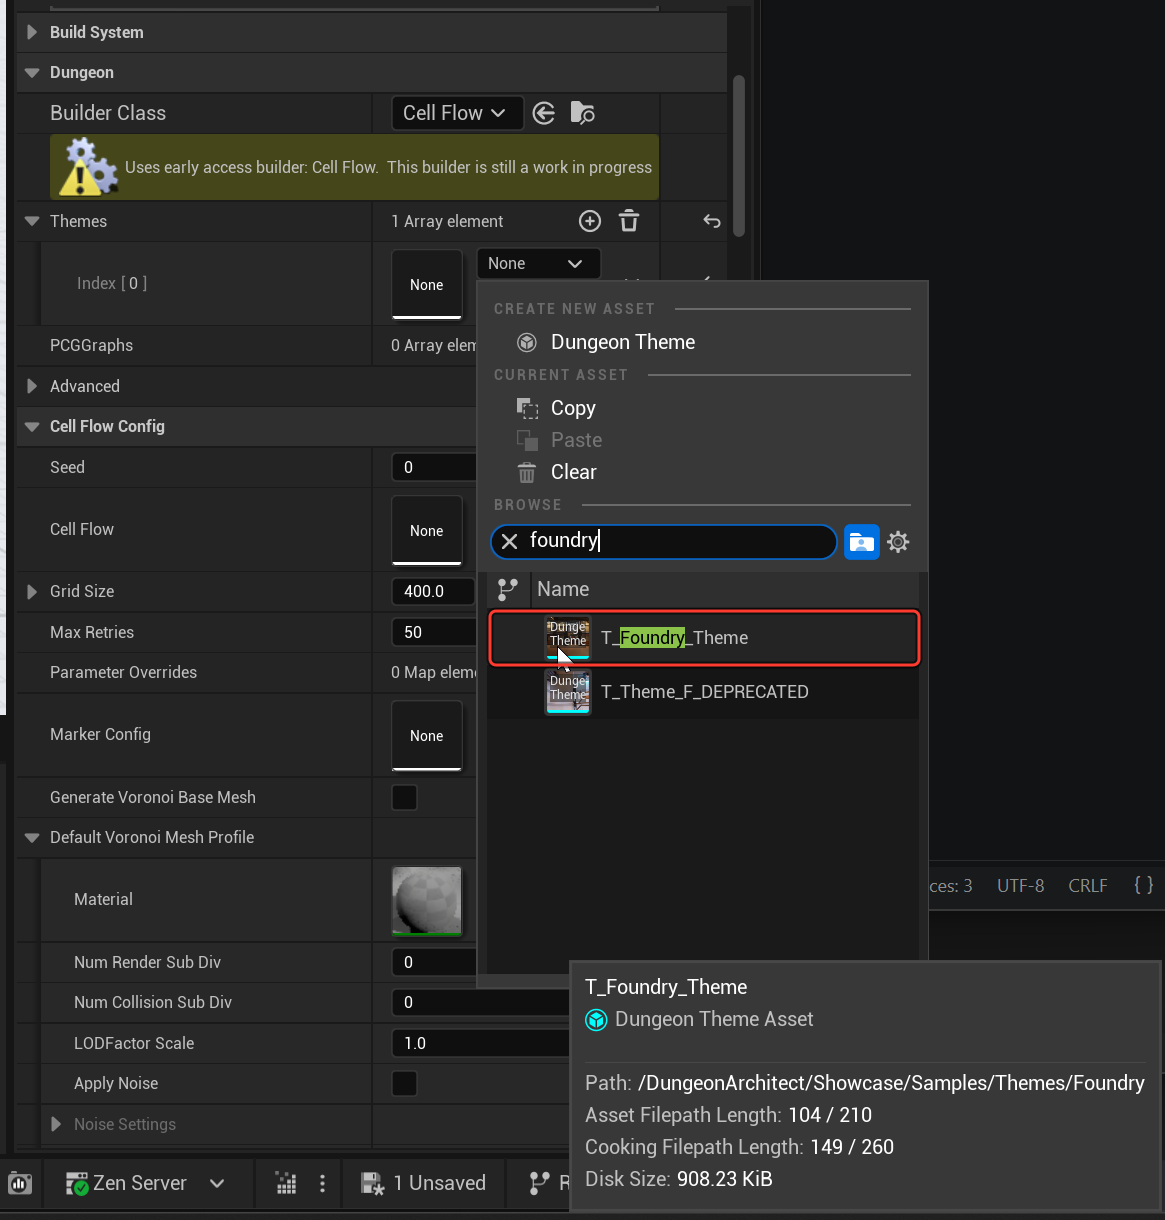Click the Grid Size 400.0 field
This screenshot has height=1220, width=1165.
pyautogui.click(x=434, y=591)
